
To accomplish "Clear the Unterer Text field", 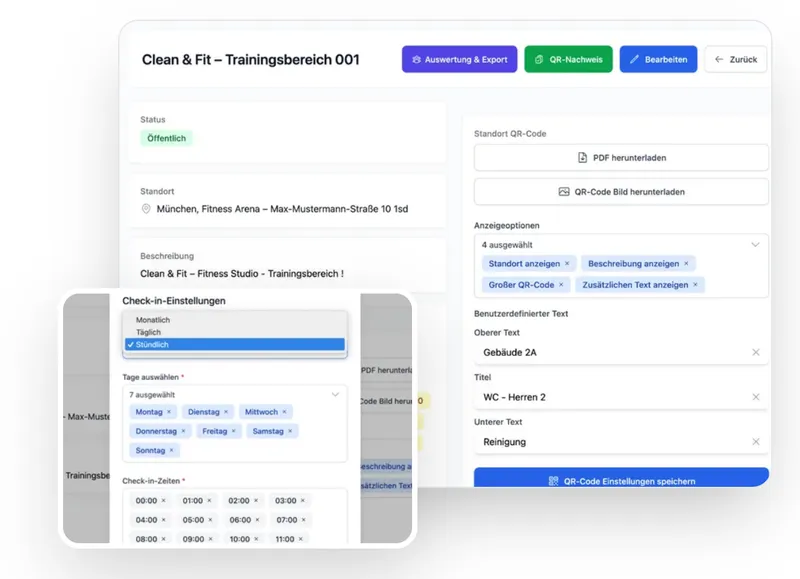I will click(755, 442).
